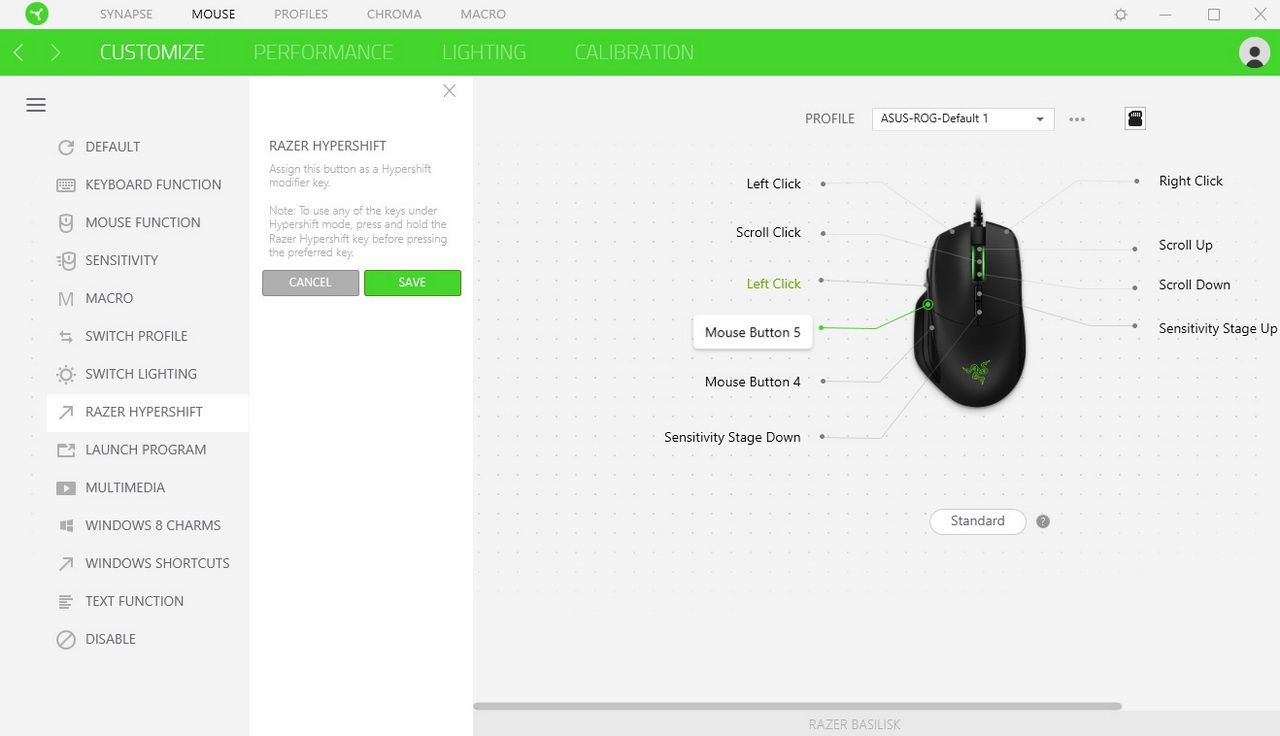Click the horizontal scrollbar at bottom
The height and width of the screenshot is (736, 1280).
pyautogui.click(x=797, y=706)
